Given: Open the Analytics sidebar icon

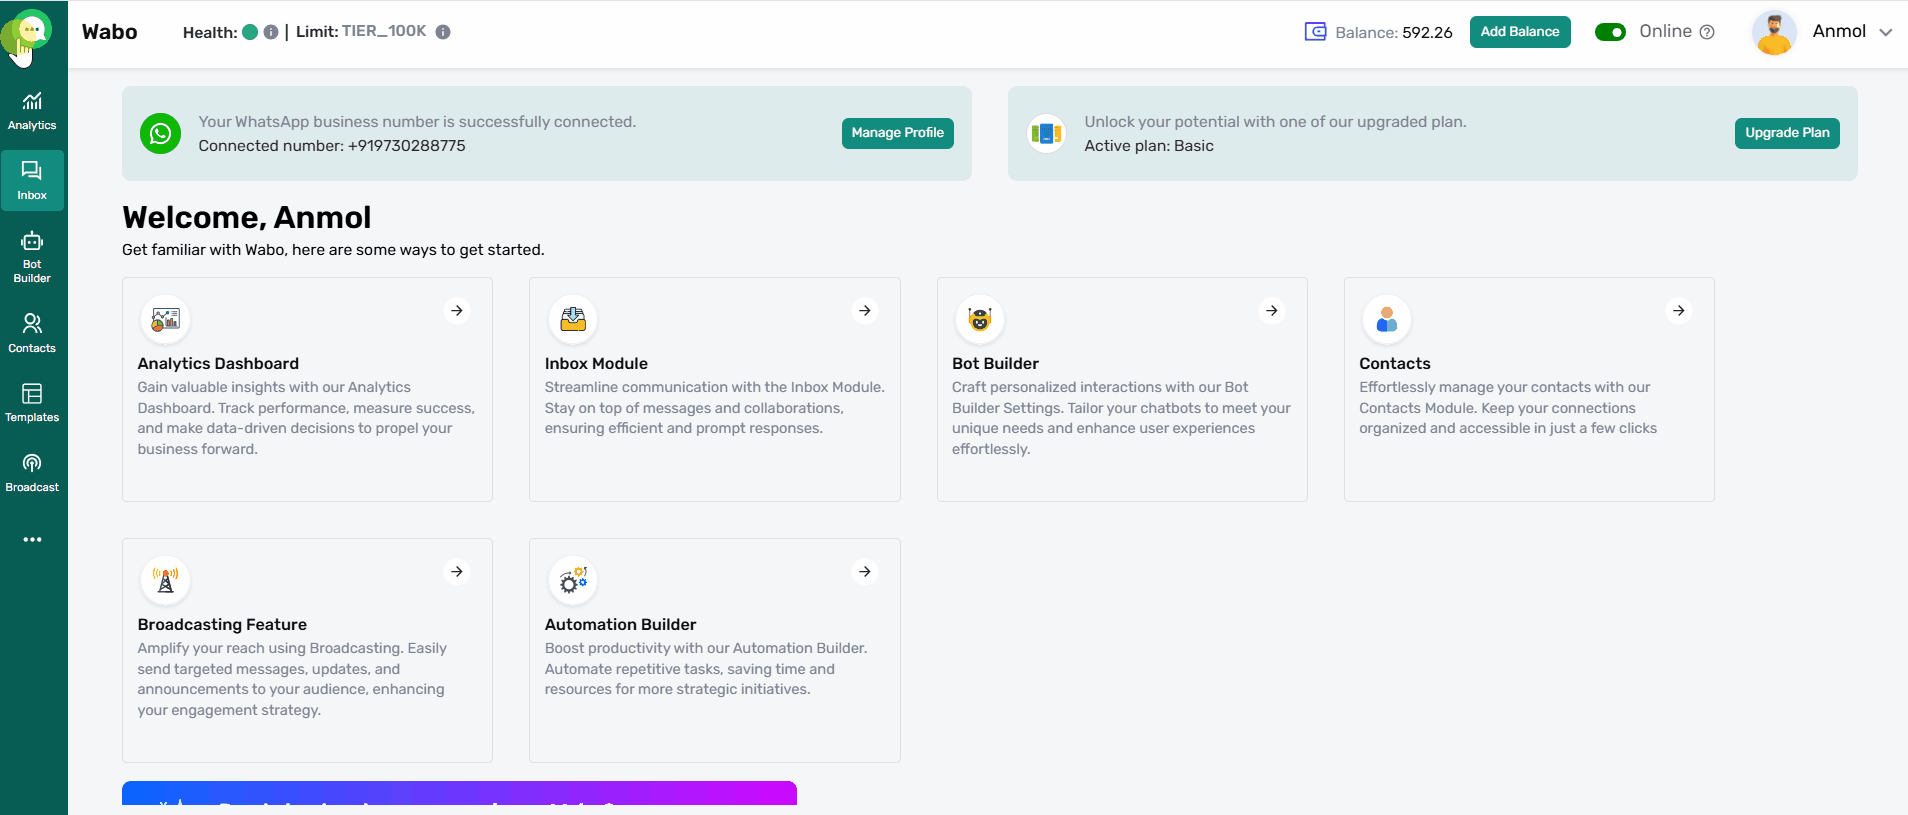Looking at the screenshot, I should point(32,110).
